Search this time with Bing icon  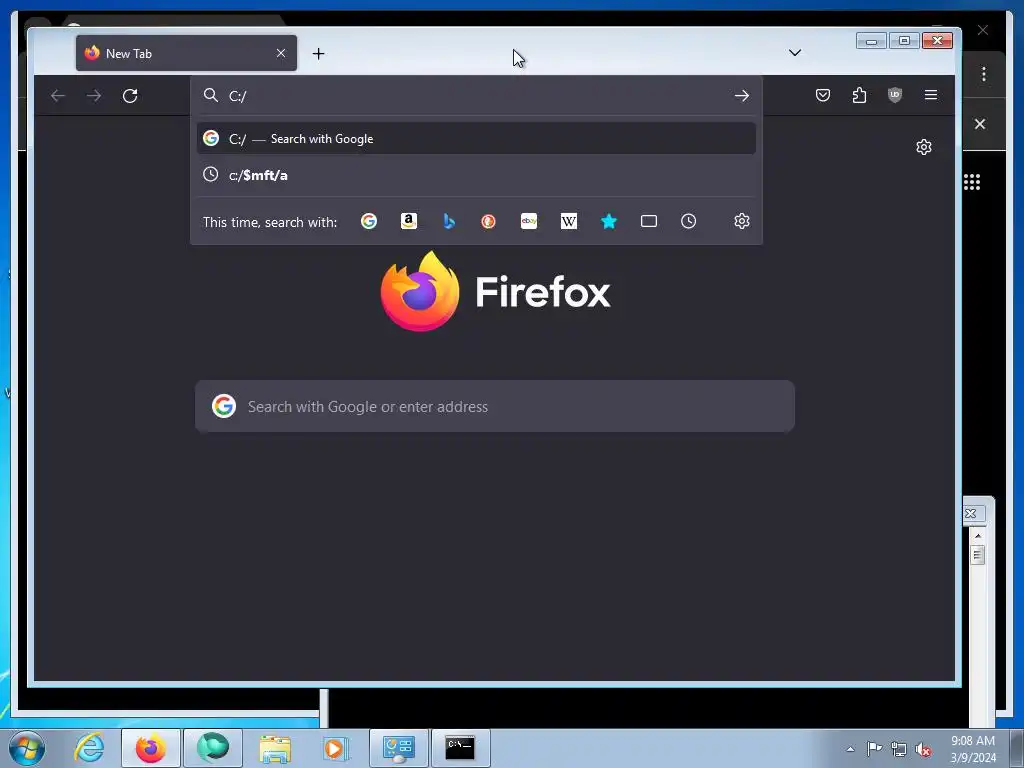(449, 221)
